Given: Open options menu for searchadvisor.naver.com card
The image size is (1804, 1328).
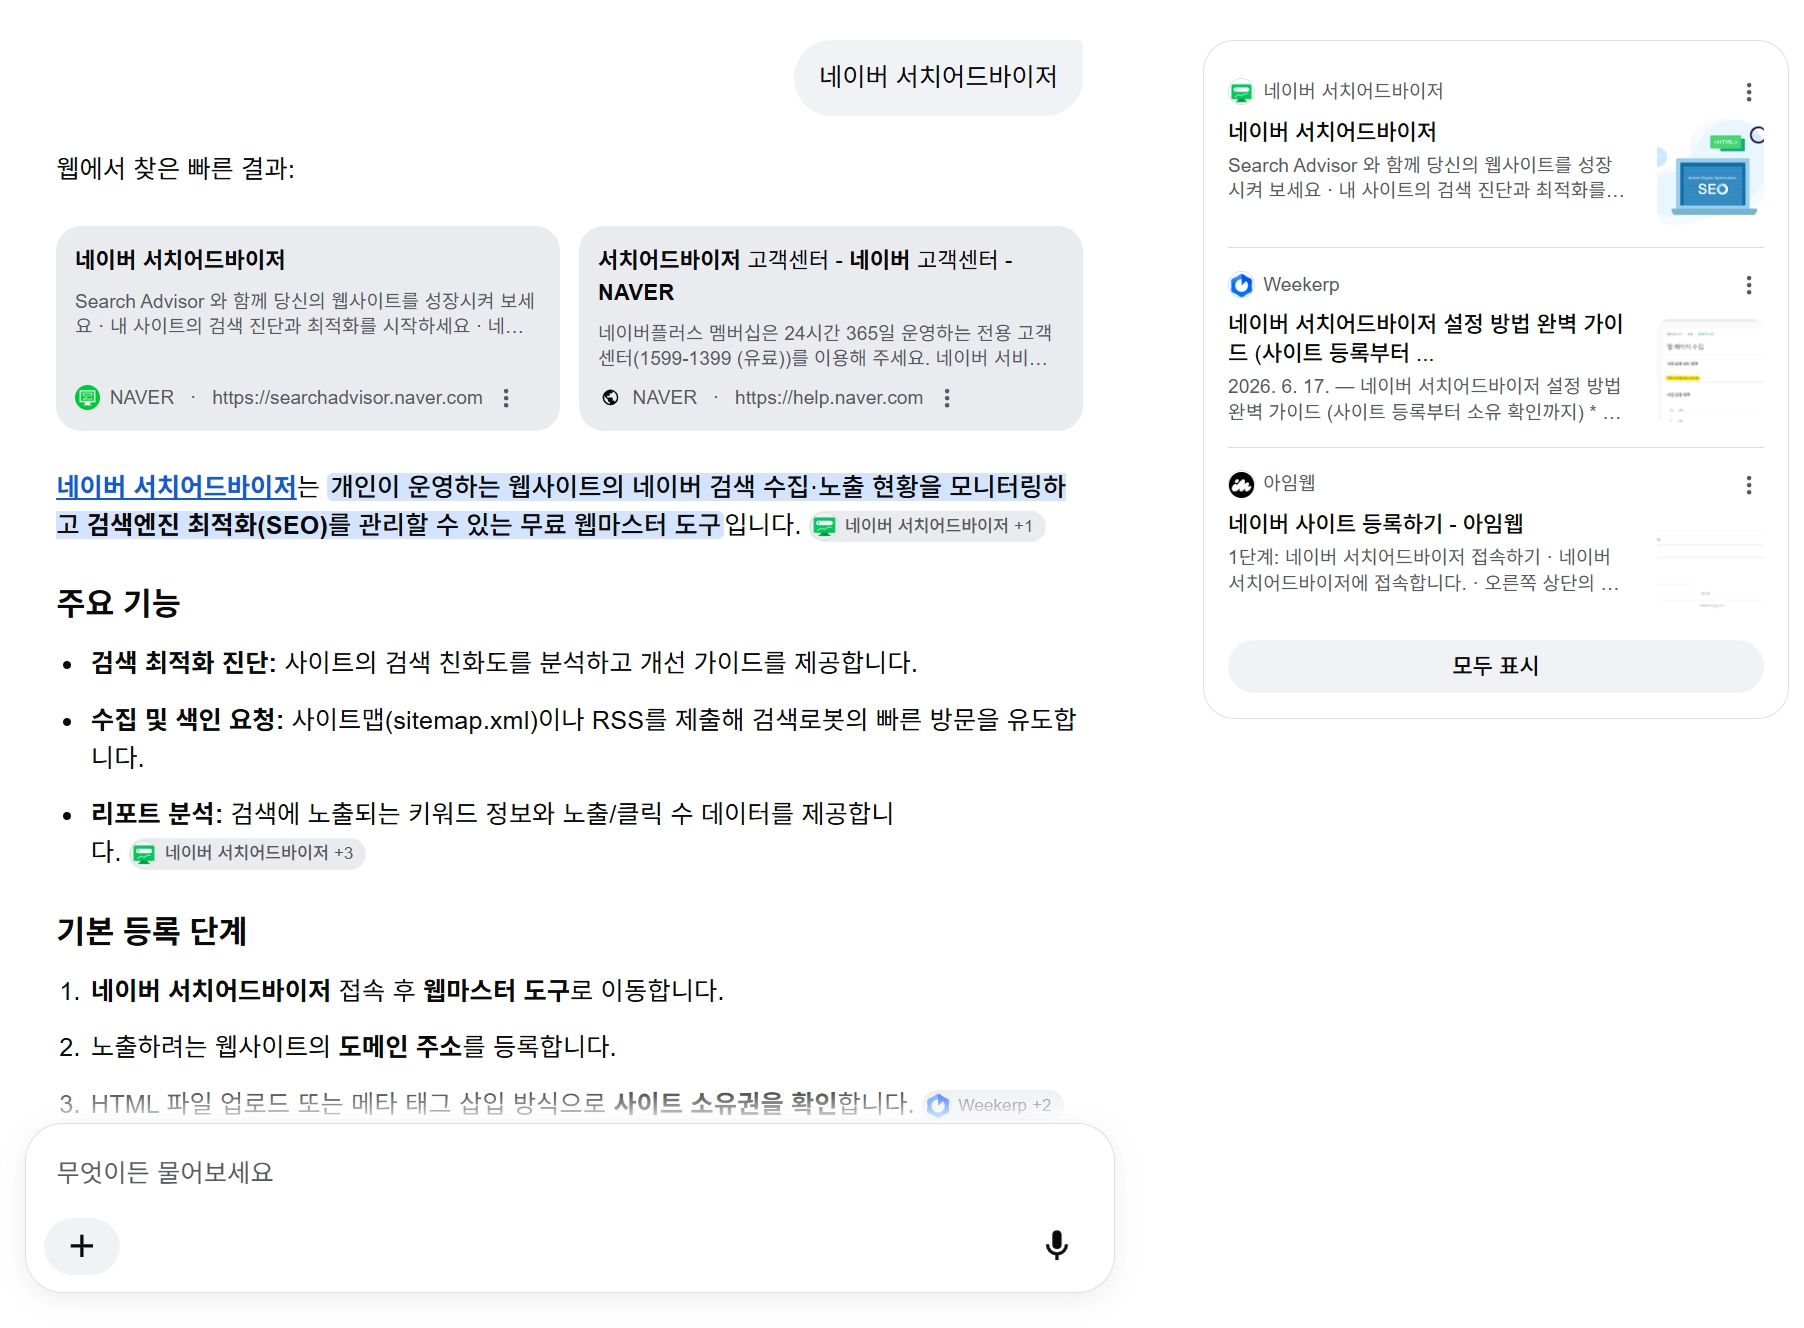Looking at the screenshot, I should pyautogui.click(x=506, y=398).
